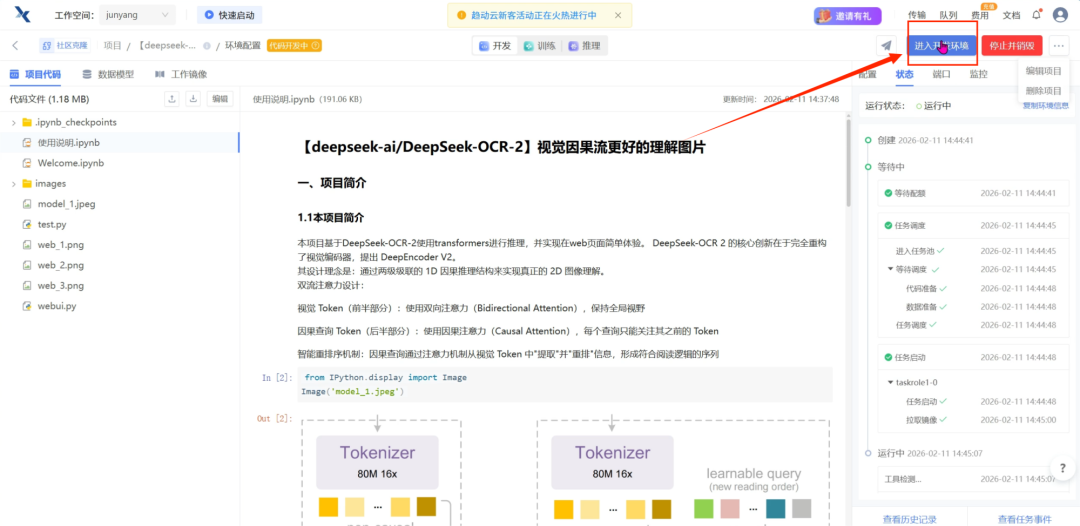Open the question mark help button
The image size is (1080, 526).
(x=1063, y=469)
